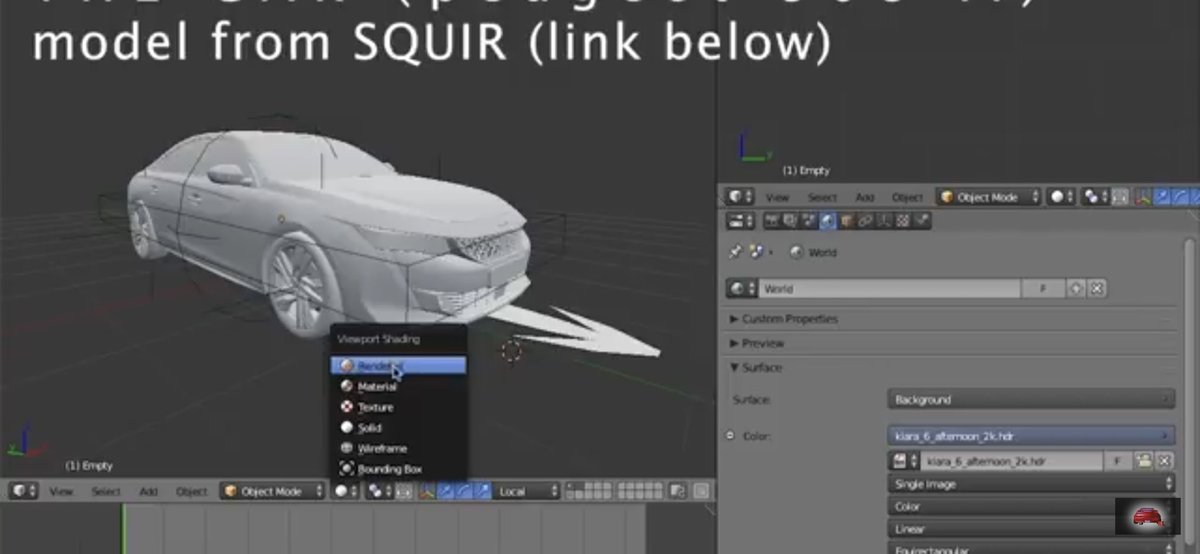Open Surface Background shader dropdown
This screenshot has height=554, width=1200.
click(1031, 399)
